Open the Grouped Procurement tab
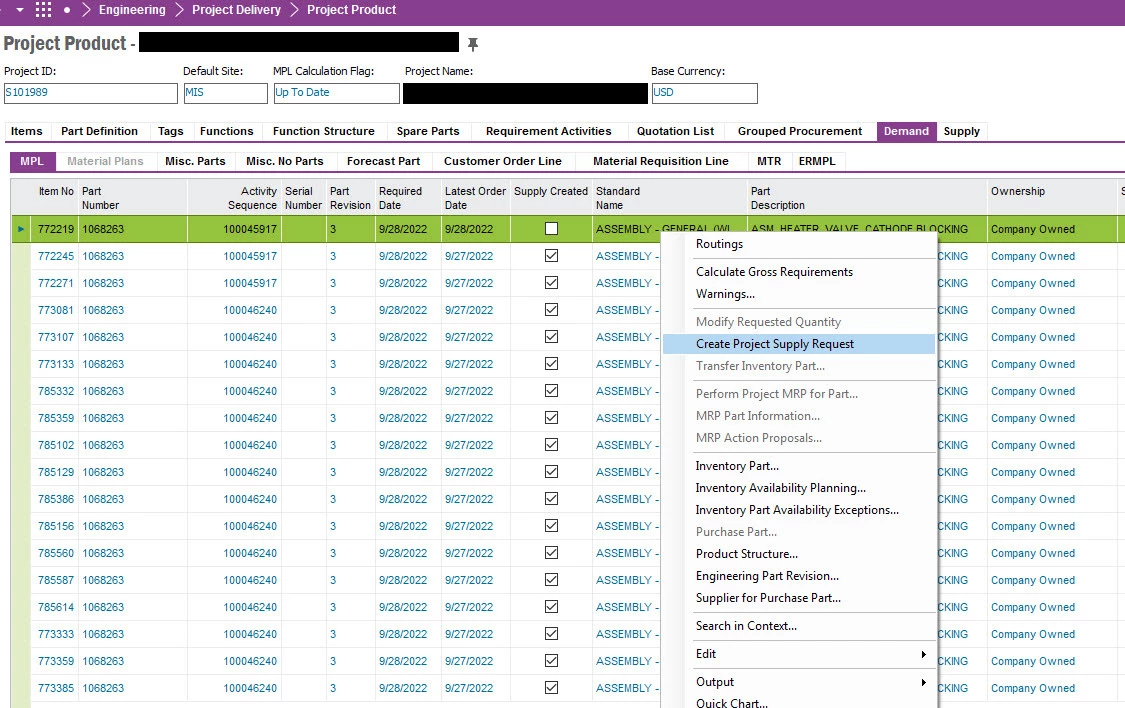Viewport: 1125px width, 708px height. click(x=799, y=131)
